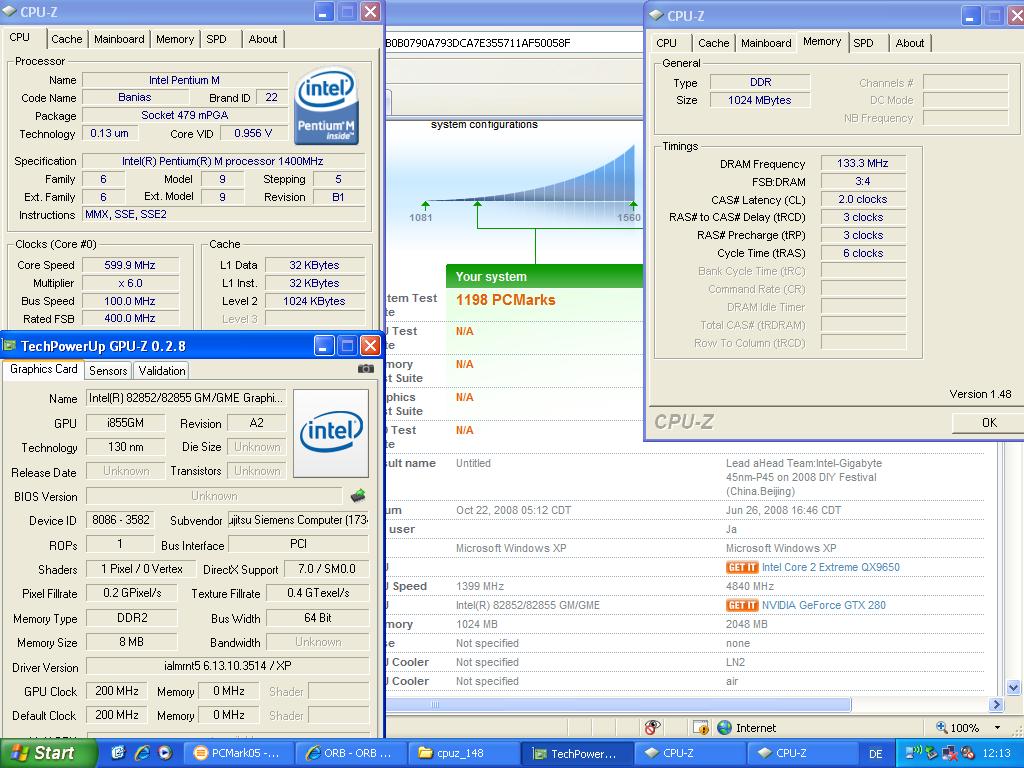Screen dimensions: 1024x768
Task: Click CPU-Z Specification field Pentium M 1400MHz
Action: pos(223,161)
